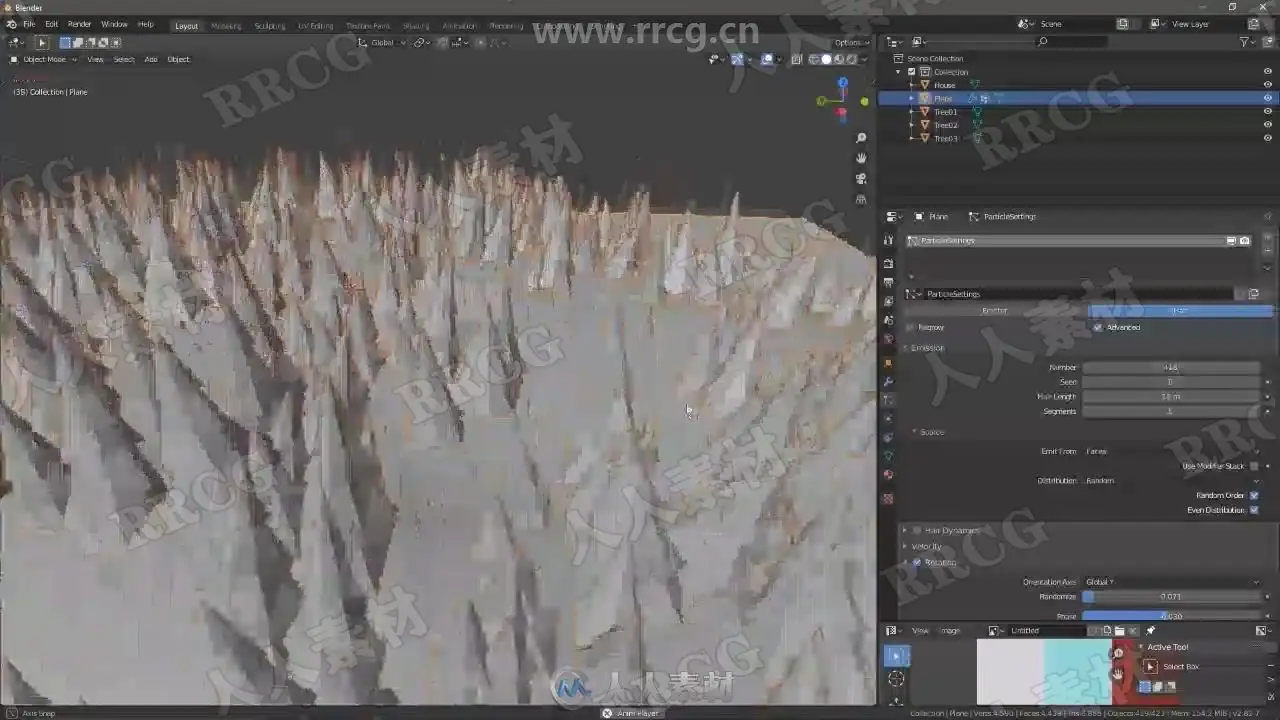Viewport: 1280px width, 720px height.
Task: Expand the Velocity panel
Action: coord(926,546)
